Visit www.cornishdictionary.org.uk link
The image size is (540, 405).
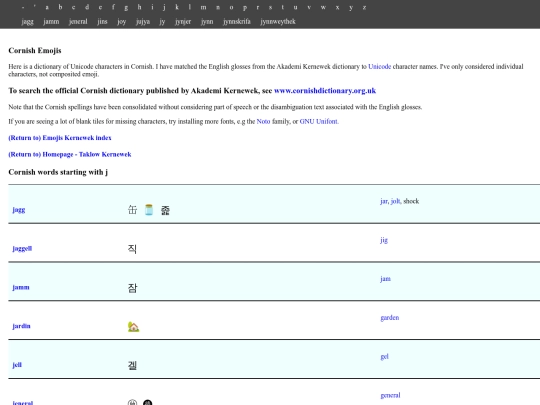pyautogui.click(x=325, y=91)
